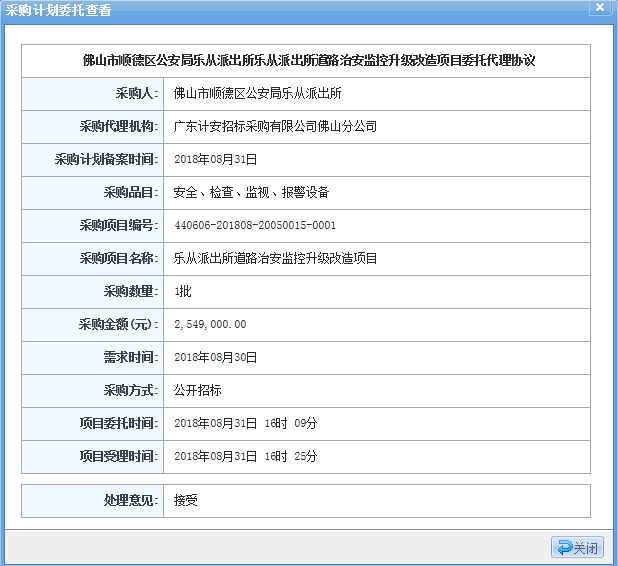618x566 pixels.
Task: Click the 采购项目名称 label
Action: 119,259
